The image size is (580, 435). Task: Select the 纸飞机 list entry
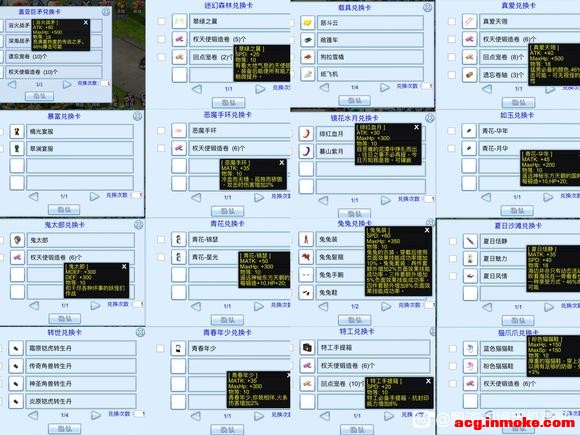(x=370, y=74)
